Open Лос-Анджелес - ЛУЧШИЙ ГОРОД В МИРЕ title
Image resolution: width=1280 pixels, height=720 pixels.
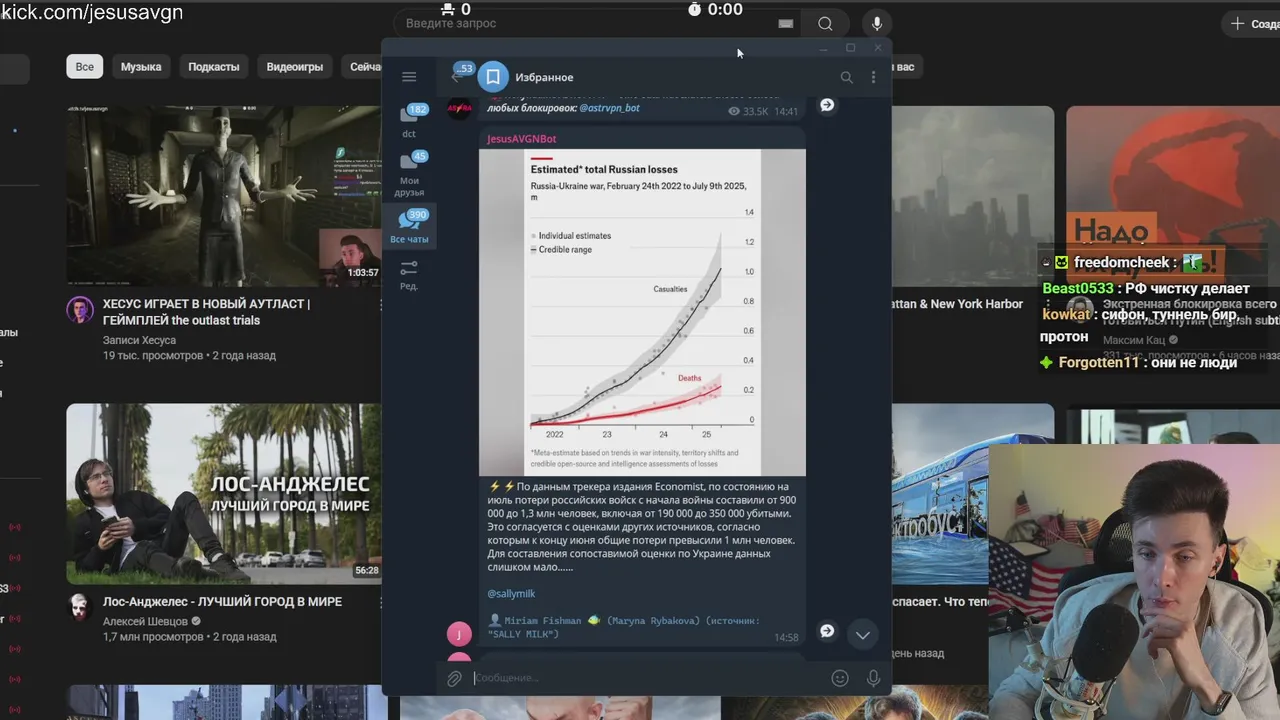(222, 601)
